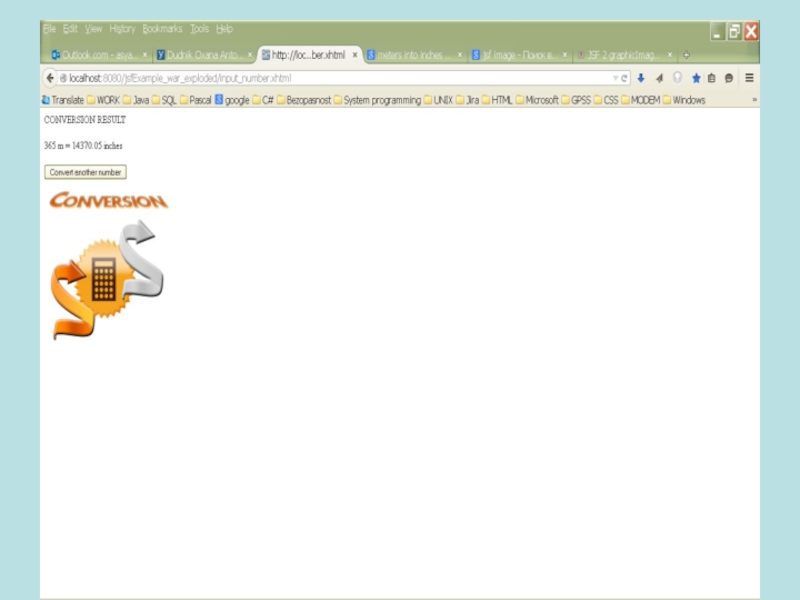Open the UNIX bookmarks folder
Image resolution: width=800 pixels, height=600 pixels.
click(x=438, y=100)
